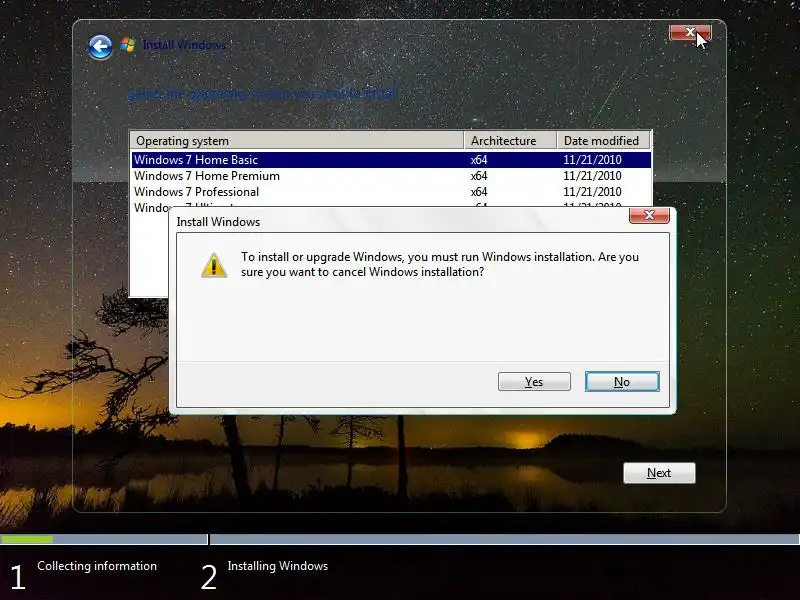800x600 pixels.
Task: Sort by Architecture column header
Action: (x=511, y=140)
